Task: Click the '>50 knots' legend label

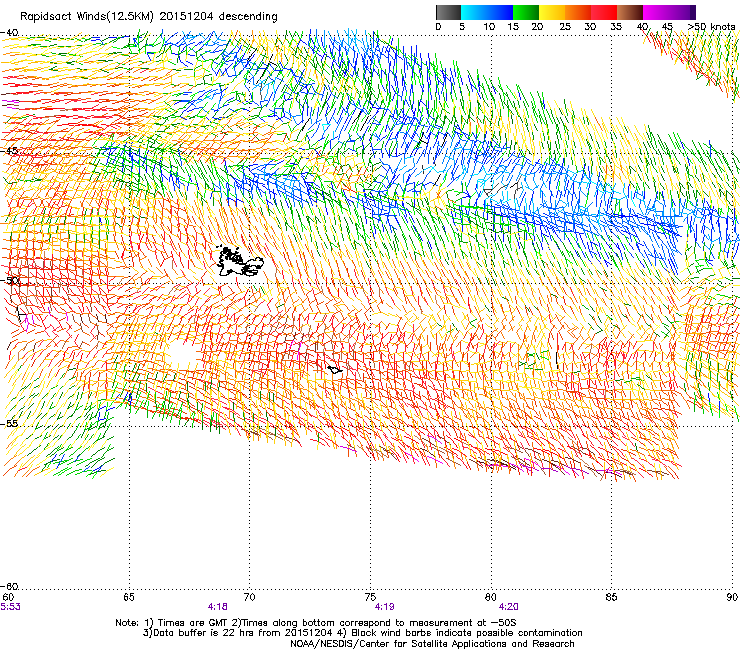Action: point(711,26)
